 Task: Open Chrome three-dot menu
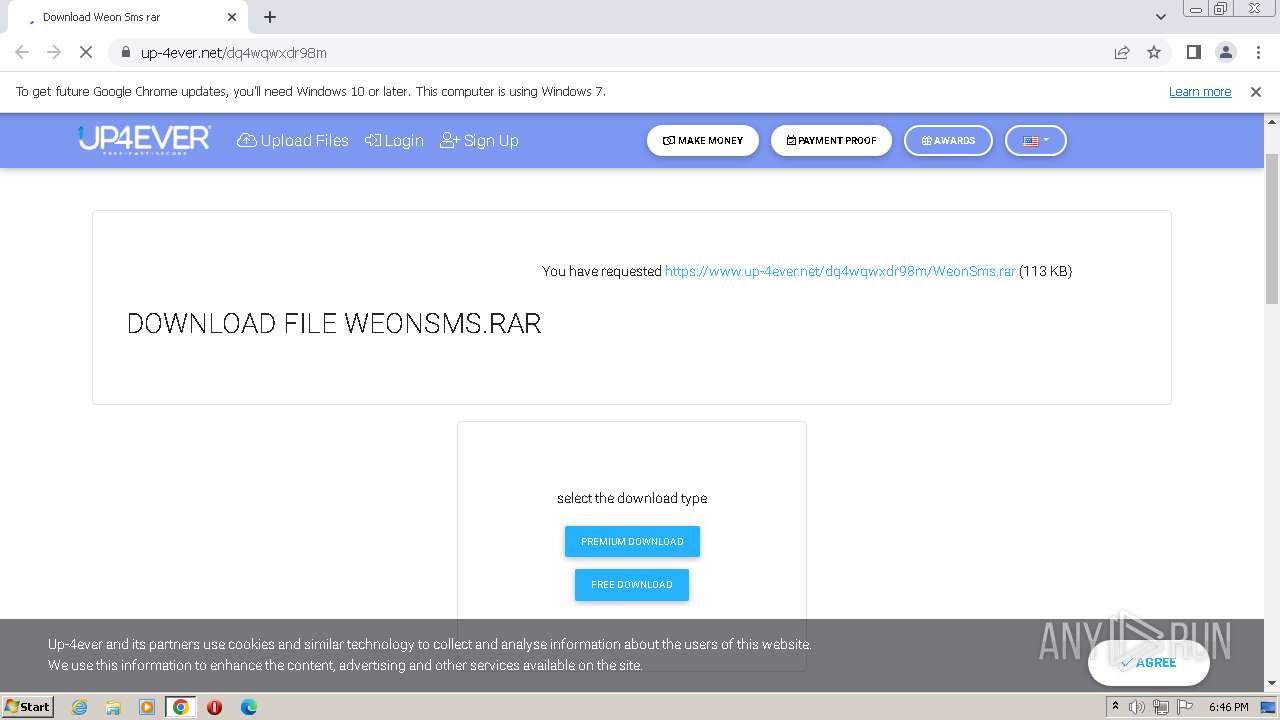coord(1257,52)
